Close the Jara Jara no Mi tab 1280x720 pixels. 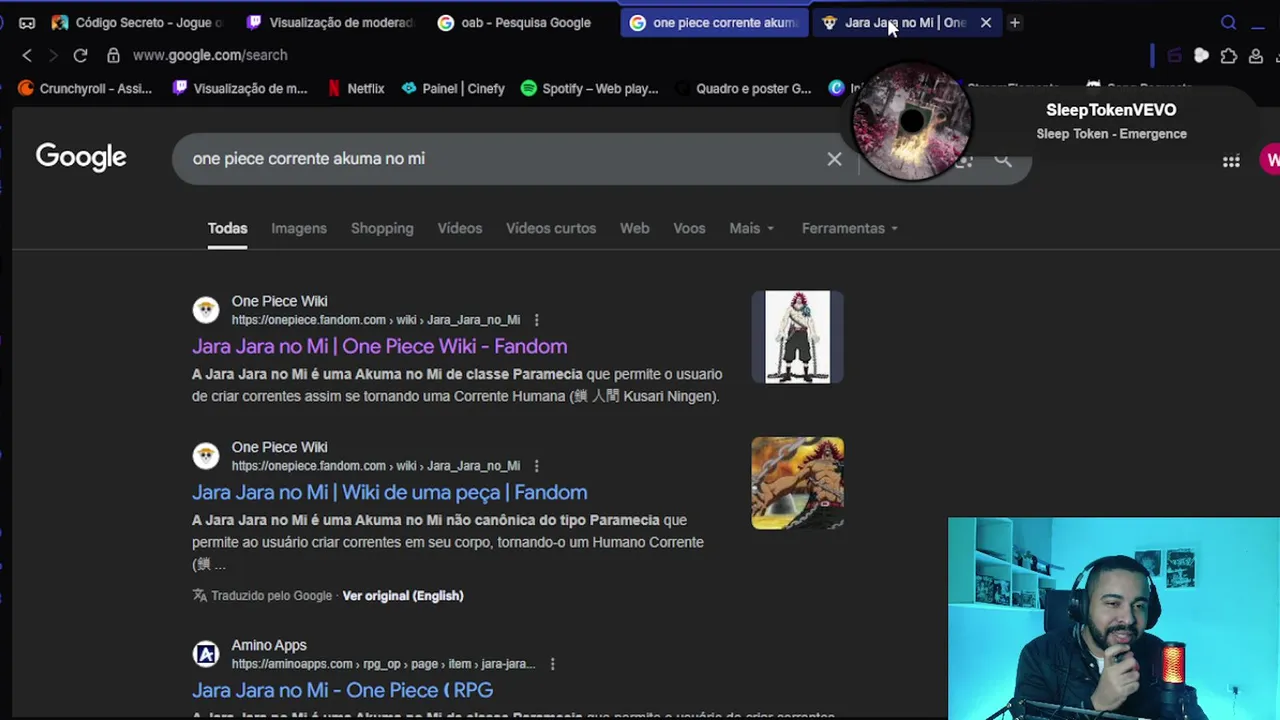986,22
